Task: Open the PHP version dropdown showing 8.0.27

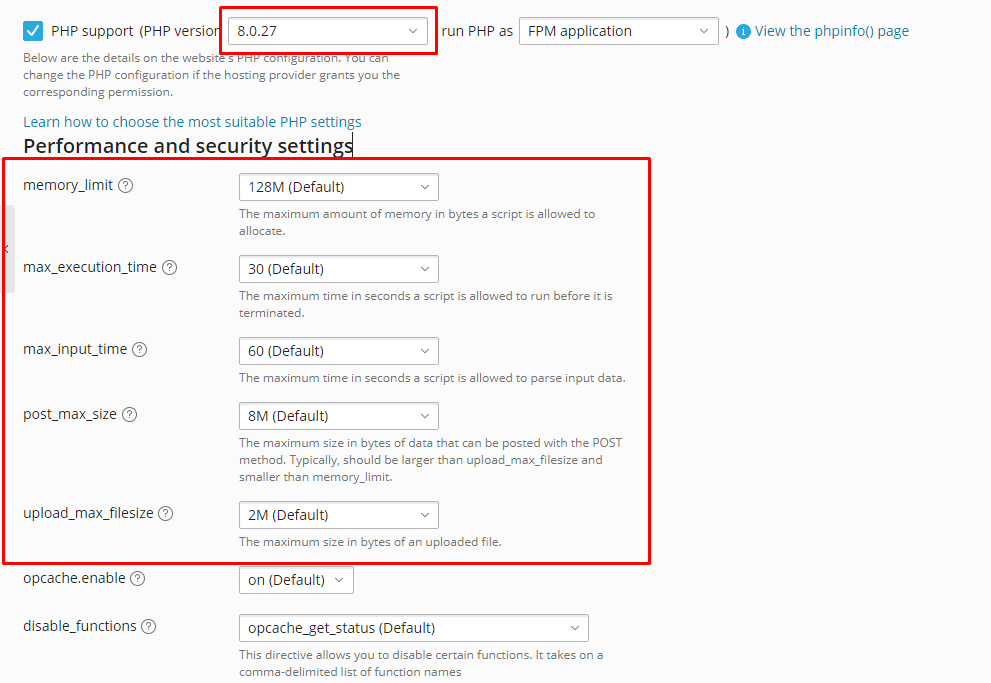Action: (x=328, y=30)
